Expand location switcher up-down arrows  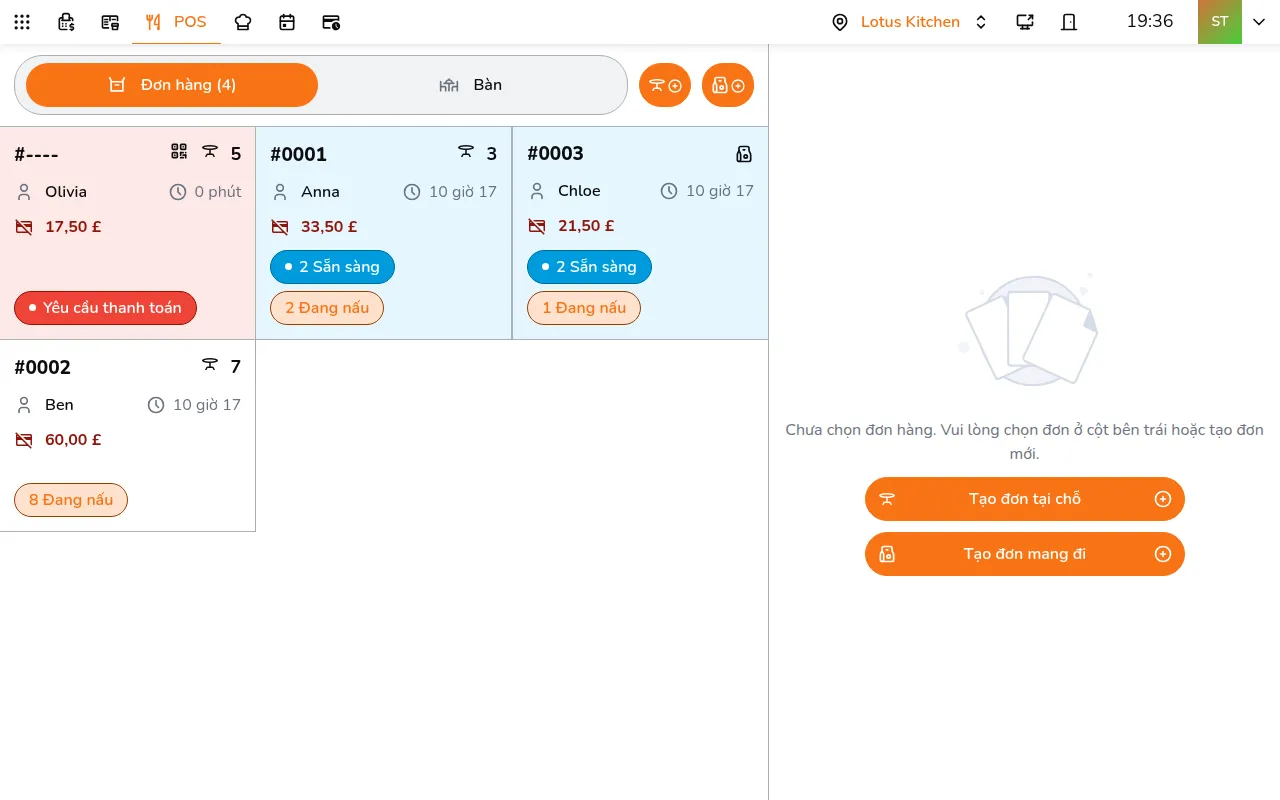(981, 22)
